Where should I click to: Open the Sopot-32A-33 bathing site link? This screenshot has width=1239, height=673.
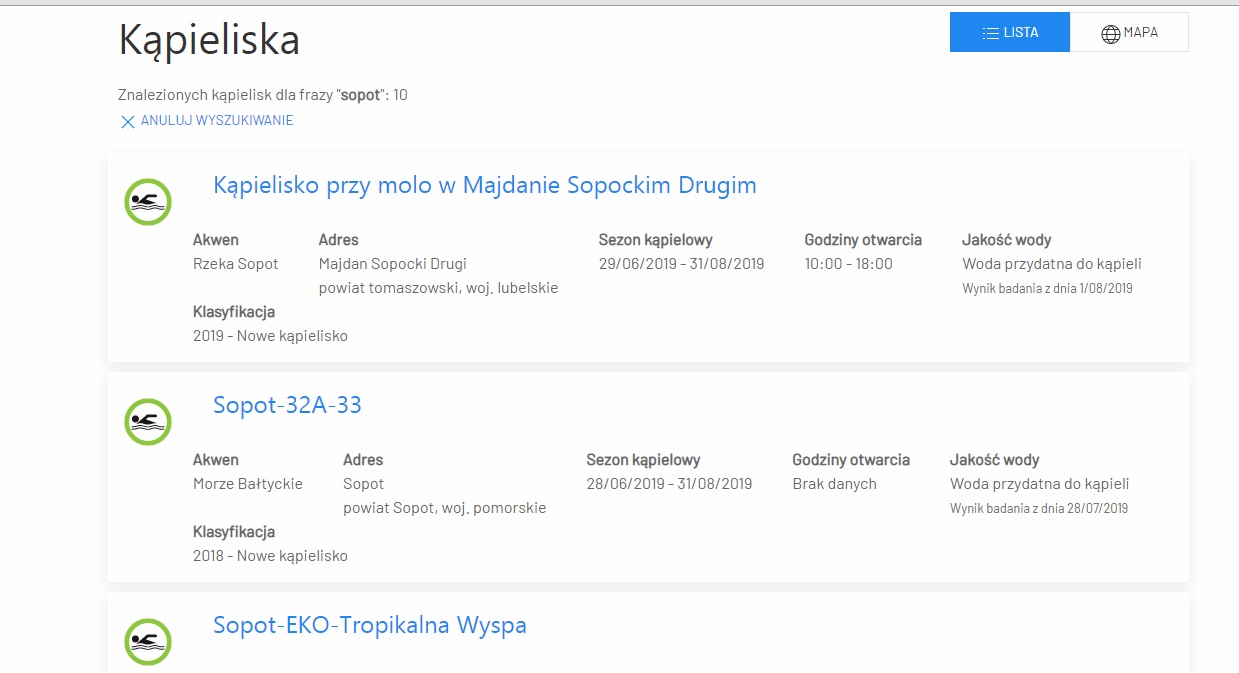(287, 405)
